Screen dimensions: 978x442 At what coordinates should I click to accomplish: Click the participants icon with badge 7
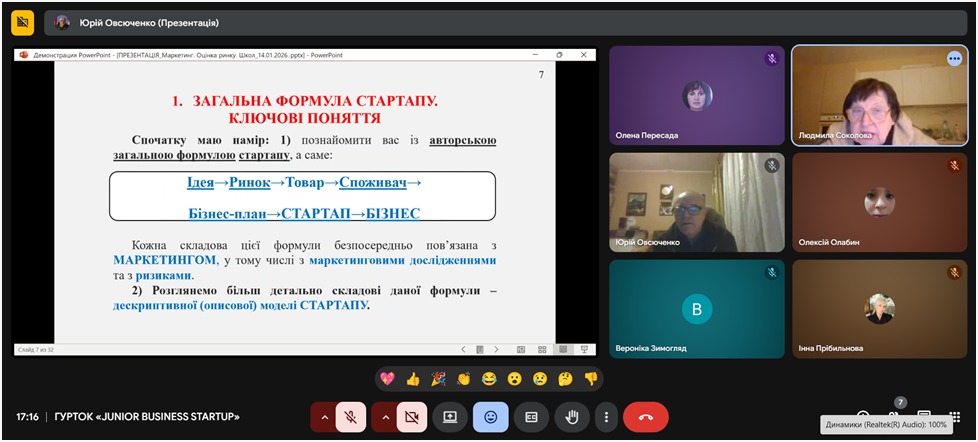(x=893, y=414)
